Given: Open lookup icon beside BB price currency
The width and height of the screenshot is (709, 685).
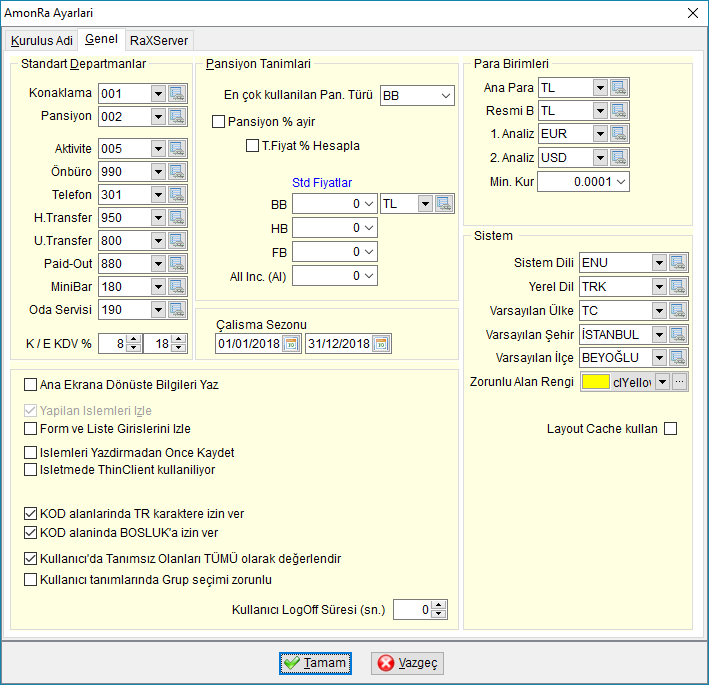Looking at the screenshot, I should click(x=444, y=204).
